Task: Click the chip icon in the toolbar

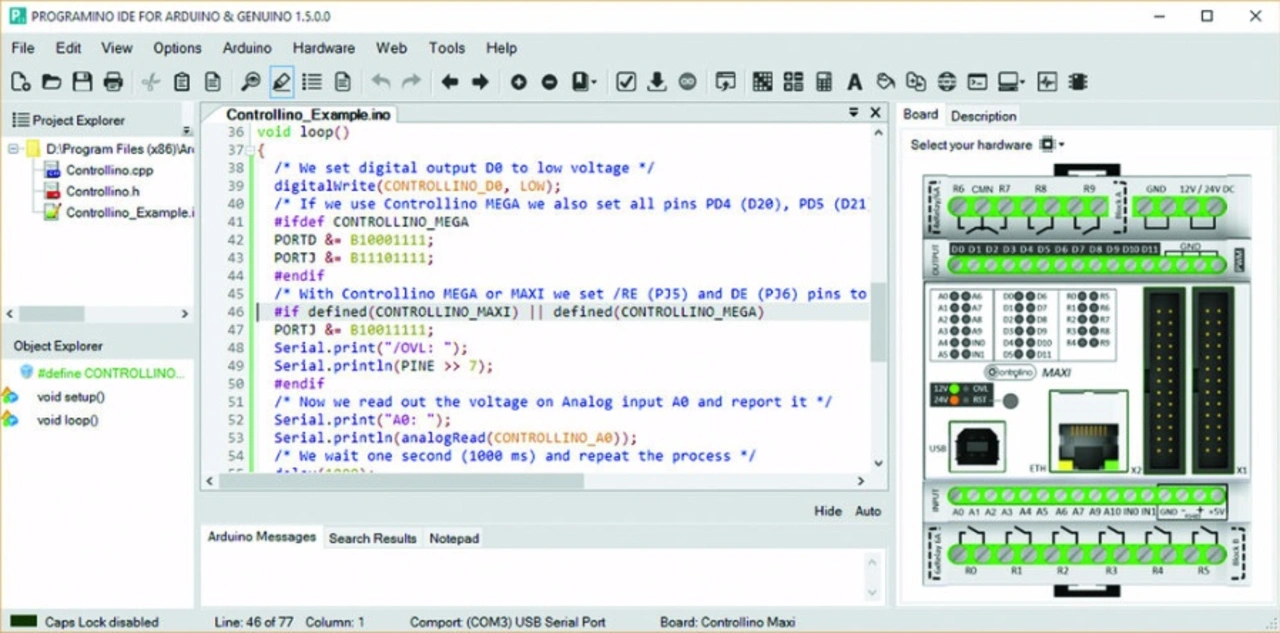Action: pos(1078,82)
